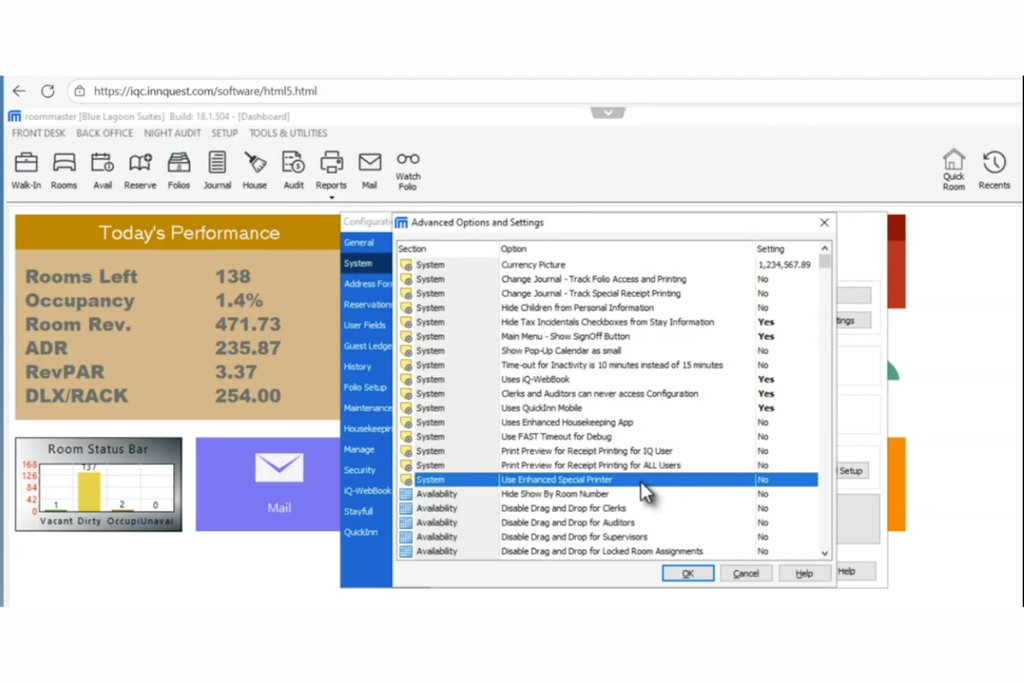The height and width of the screenshot is (683, 1024).
Task: Click the browser back arrow
Action: coord(19,91)
